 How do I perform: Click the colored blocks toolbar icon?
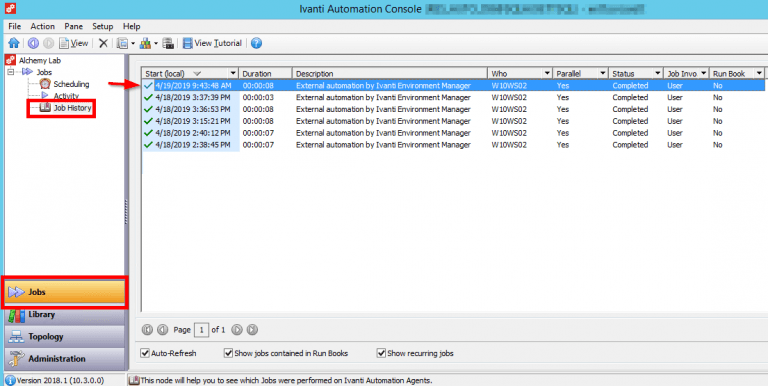coord(145,43)
